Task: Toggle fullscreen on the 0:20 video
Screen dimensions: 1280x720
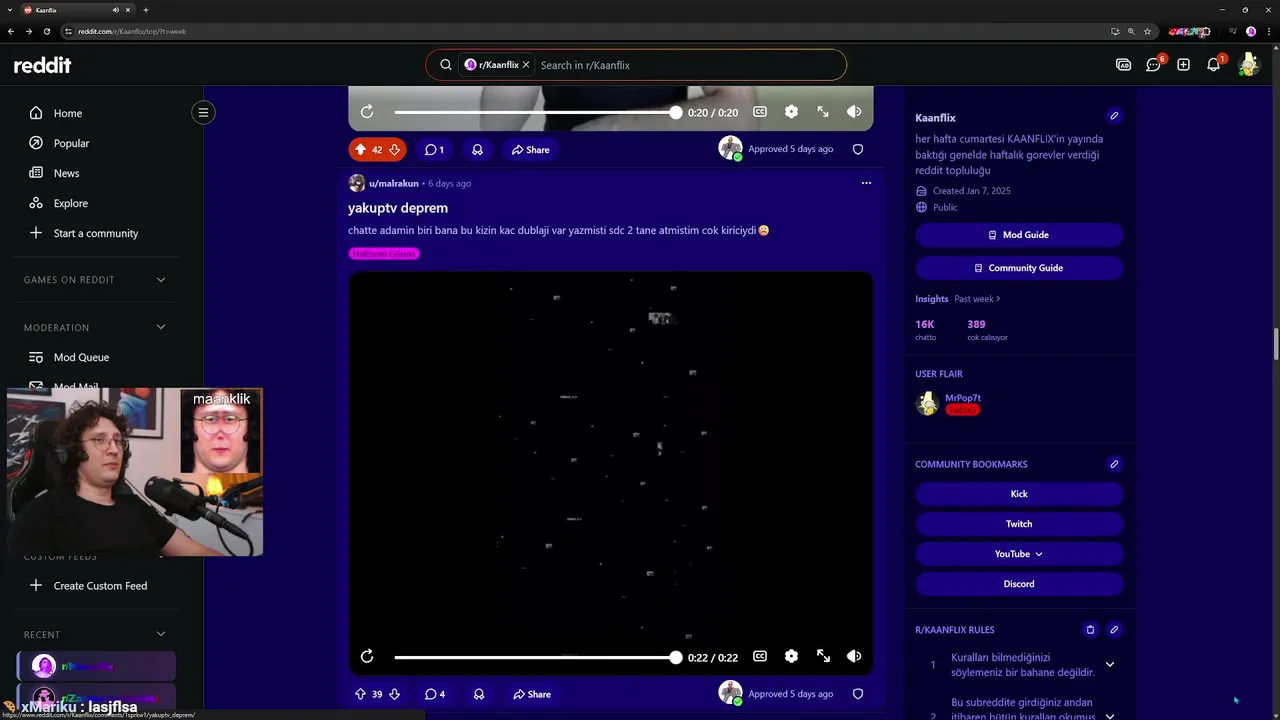Action: click(823, 112)
